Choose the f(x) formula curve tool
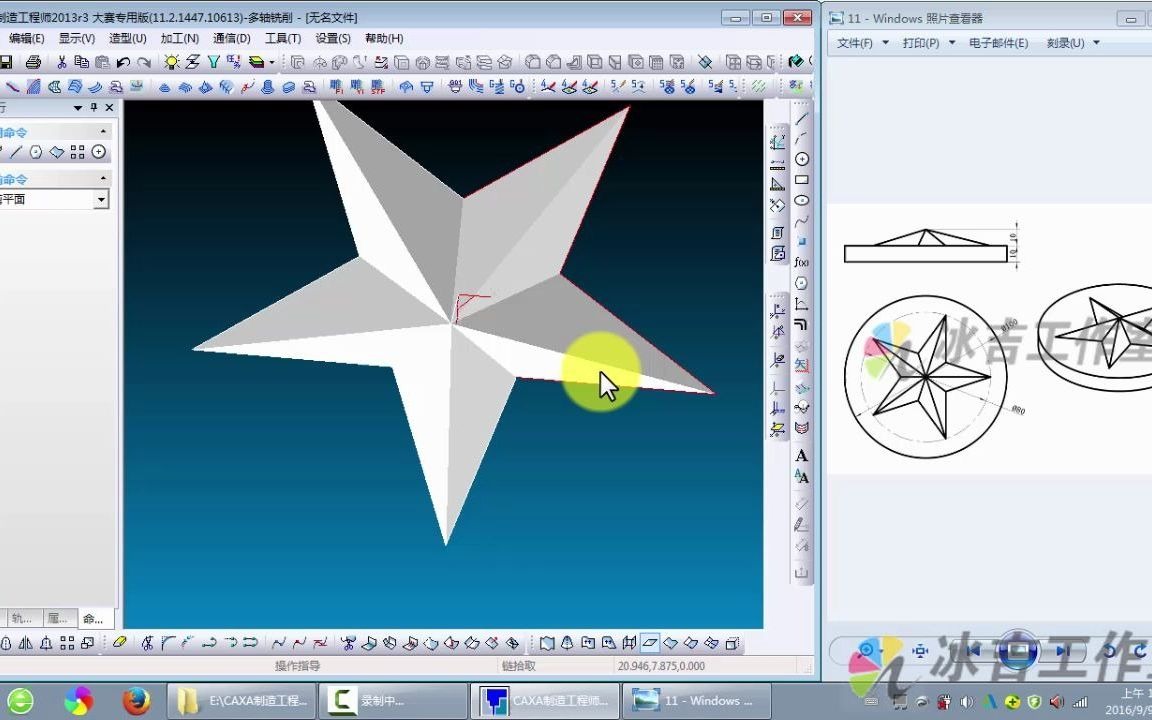This screenshot has height=720, width=1152. 802,262
